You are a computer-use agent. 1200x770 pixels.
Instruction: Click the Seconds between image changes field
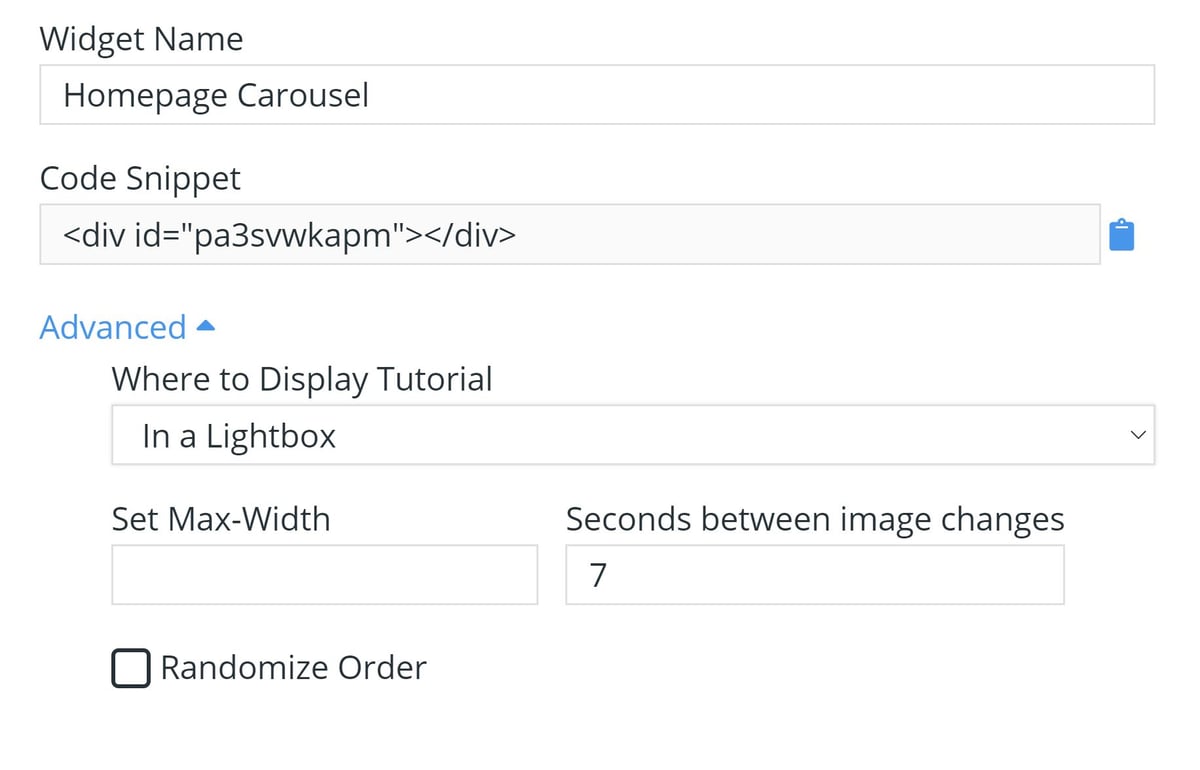813,574
